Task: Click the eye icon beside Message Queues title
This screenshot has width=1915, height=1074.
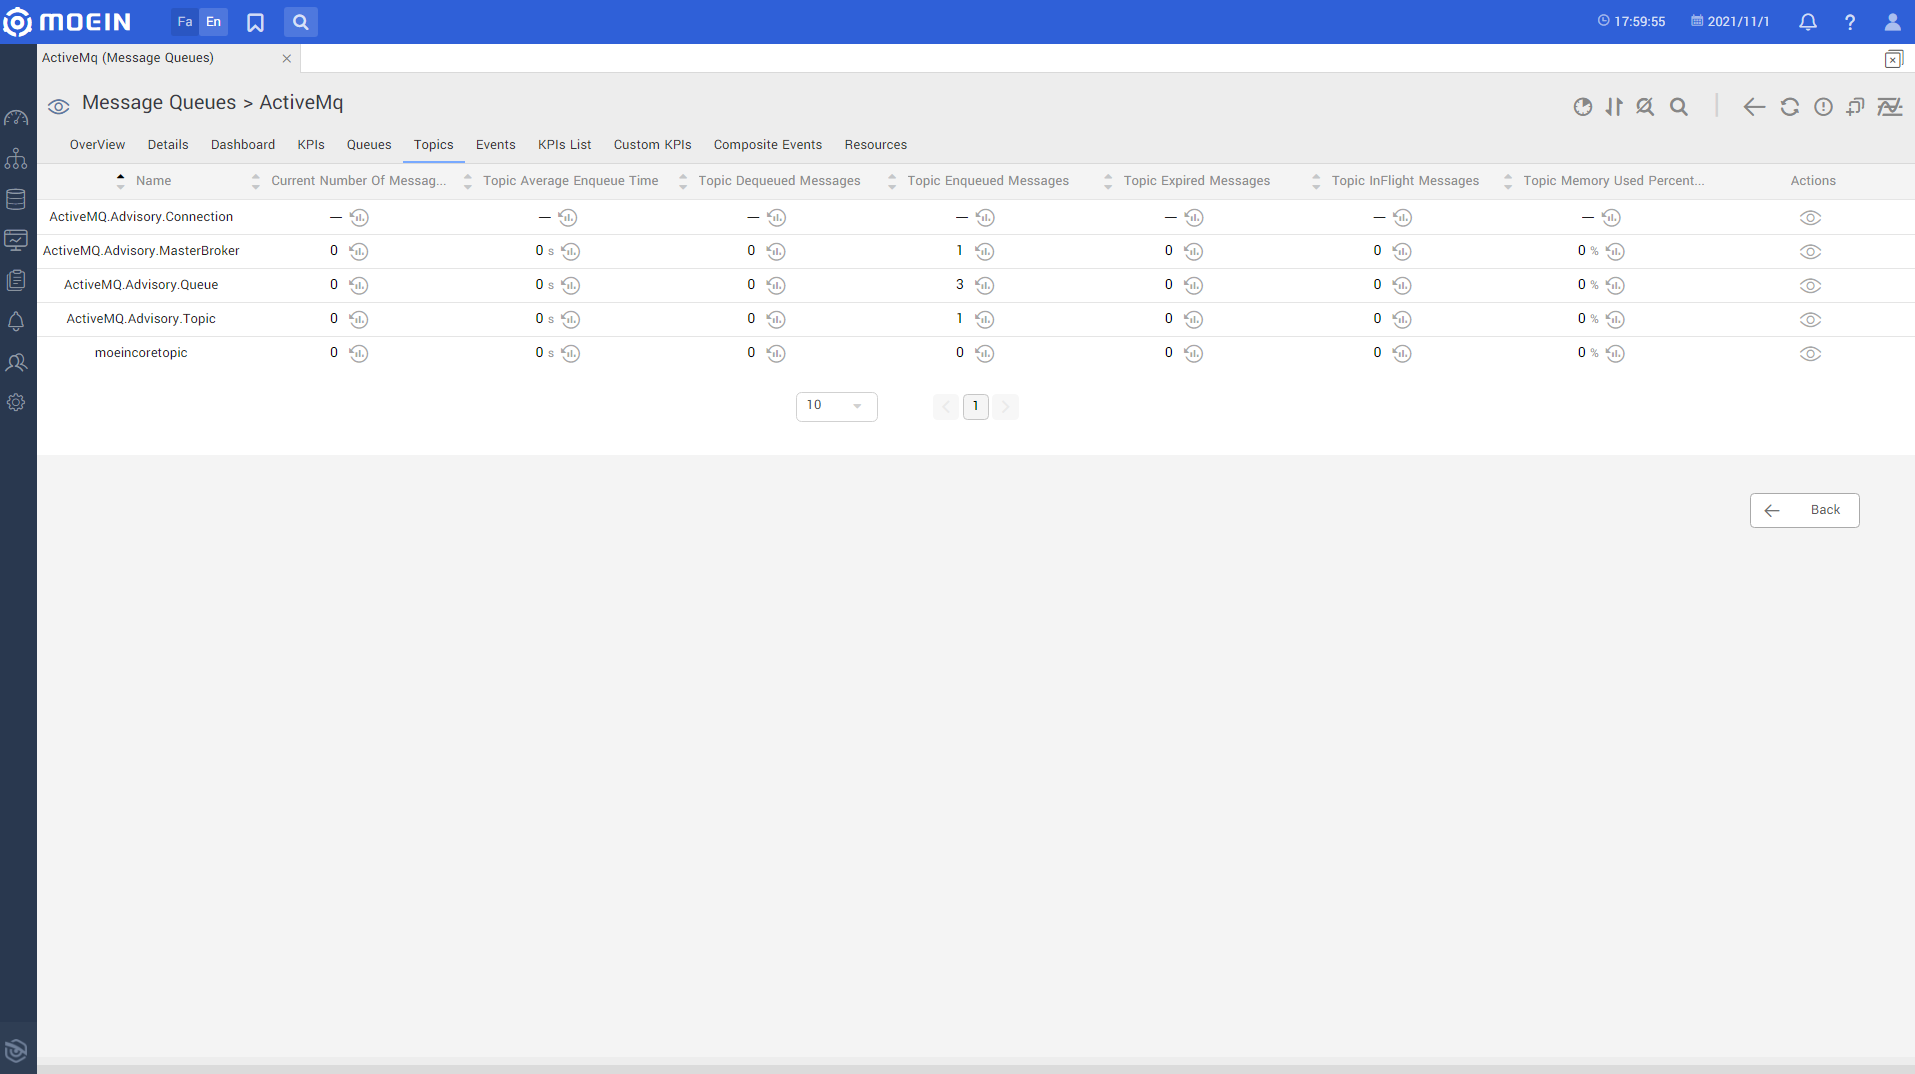Action: point(59,106)
